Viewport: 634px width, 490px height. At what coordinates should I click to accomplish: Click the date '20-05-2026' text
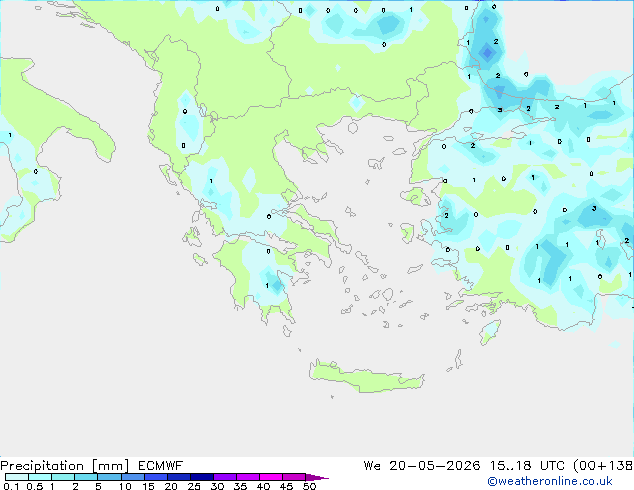(435, 466)
